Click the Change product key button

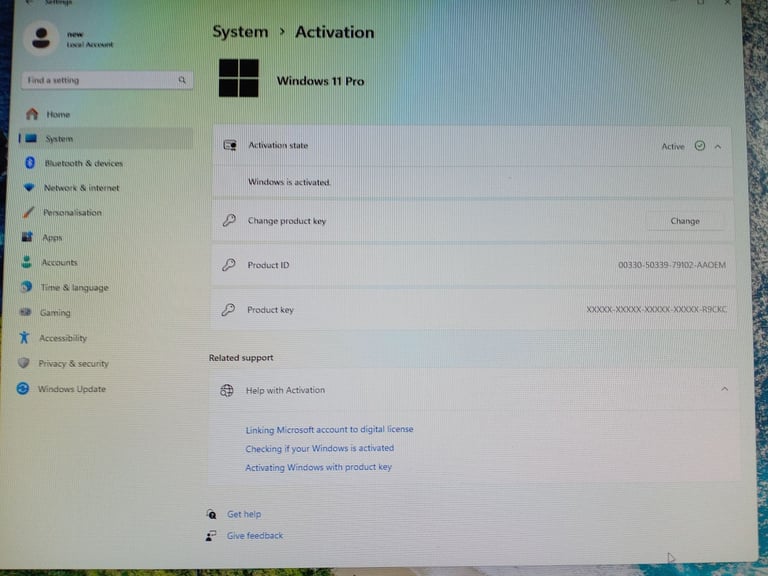click(x=685, y=221)
